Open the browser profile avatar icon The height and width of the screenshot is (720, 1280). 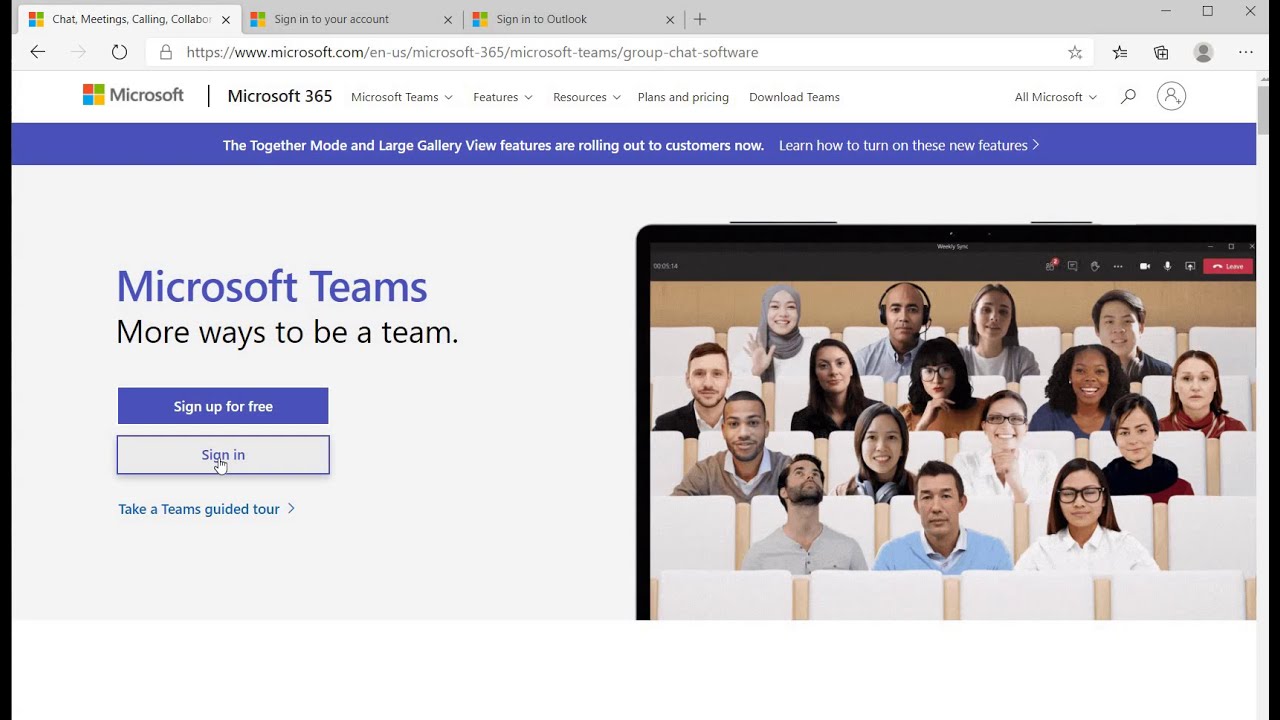tap(1203, 52)
